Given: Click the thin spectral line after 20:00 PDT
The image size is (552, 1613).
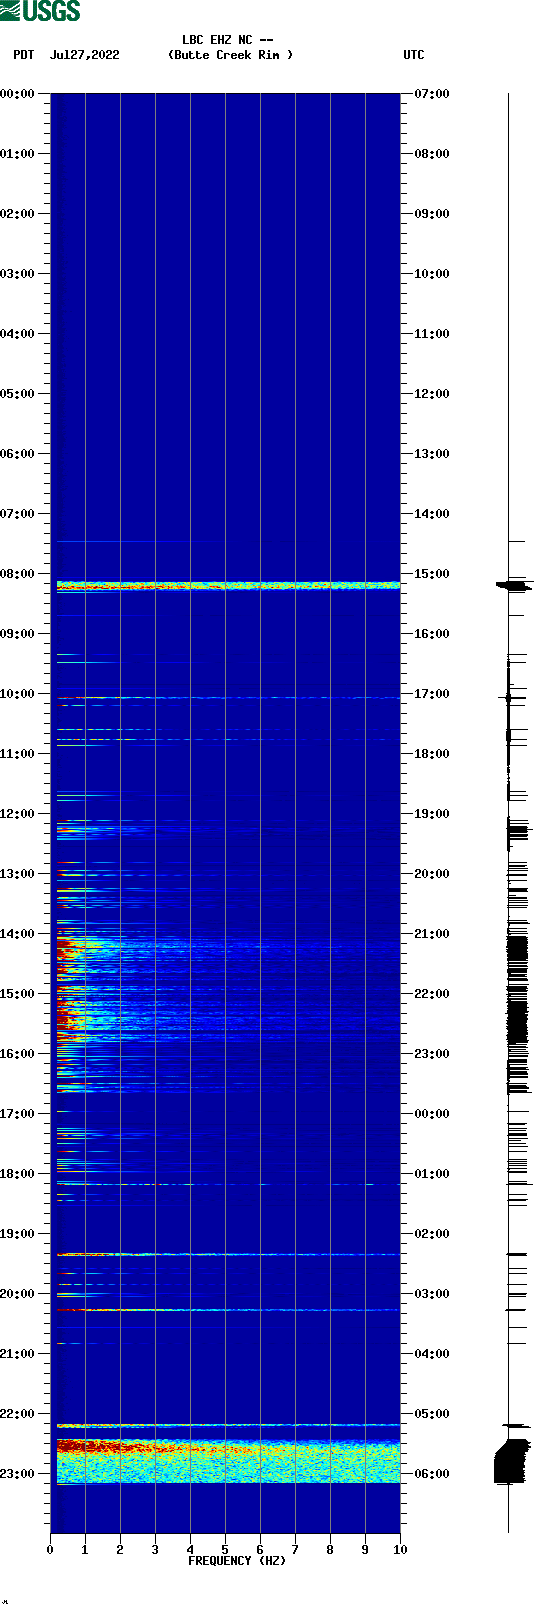Looking at the screenshot, I should pos(228,1310).
